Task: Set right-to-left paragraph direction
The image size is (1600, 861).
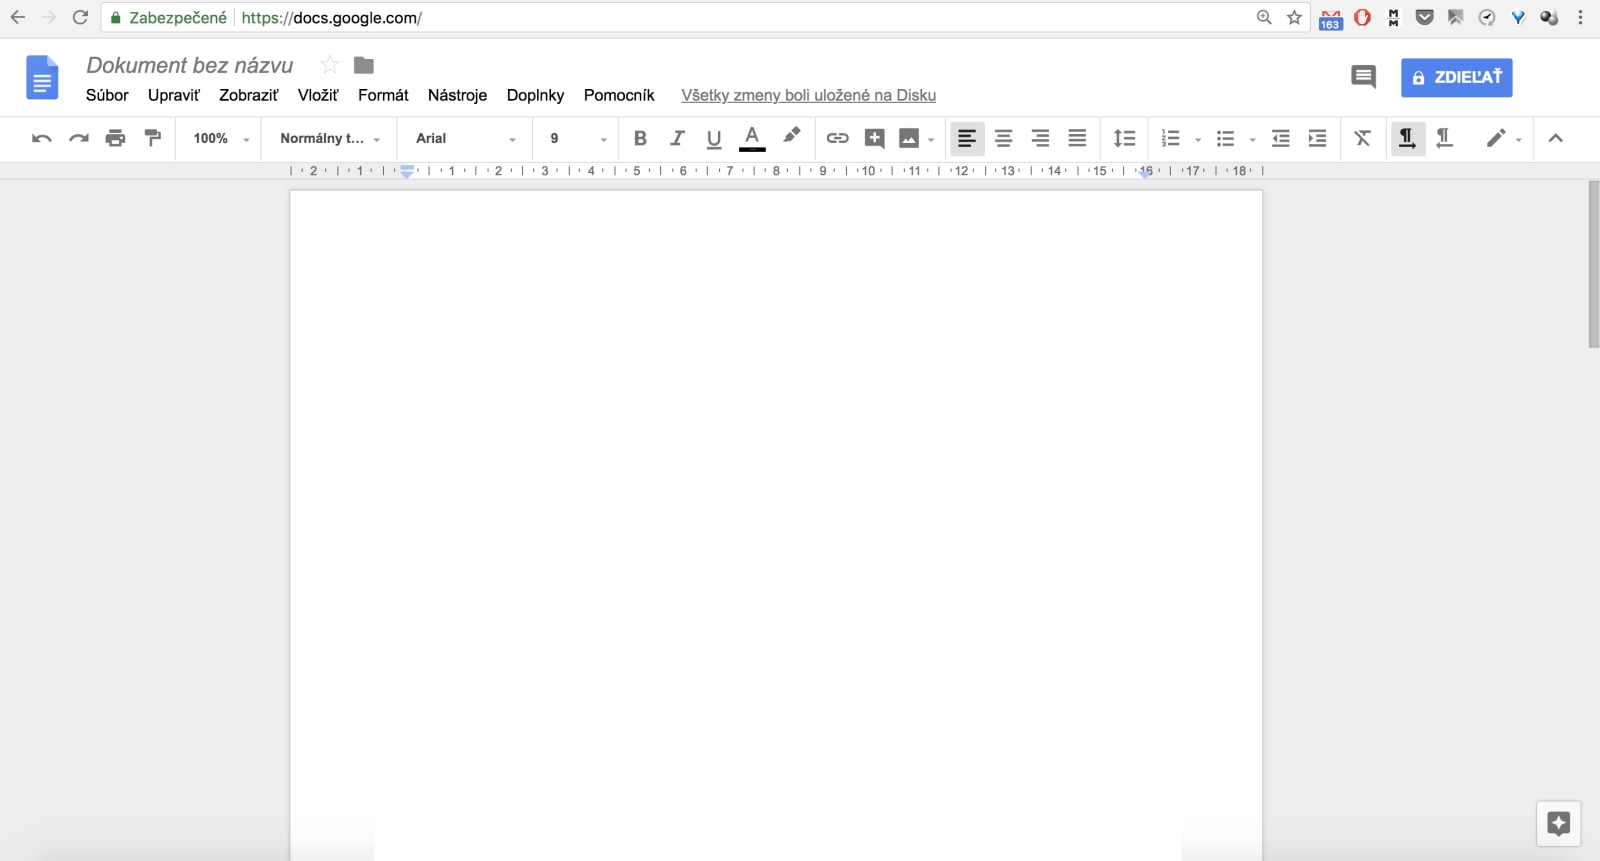Action: 1444,139
